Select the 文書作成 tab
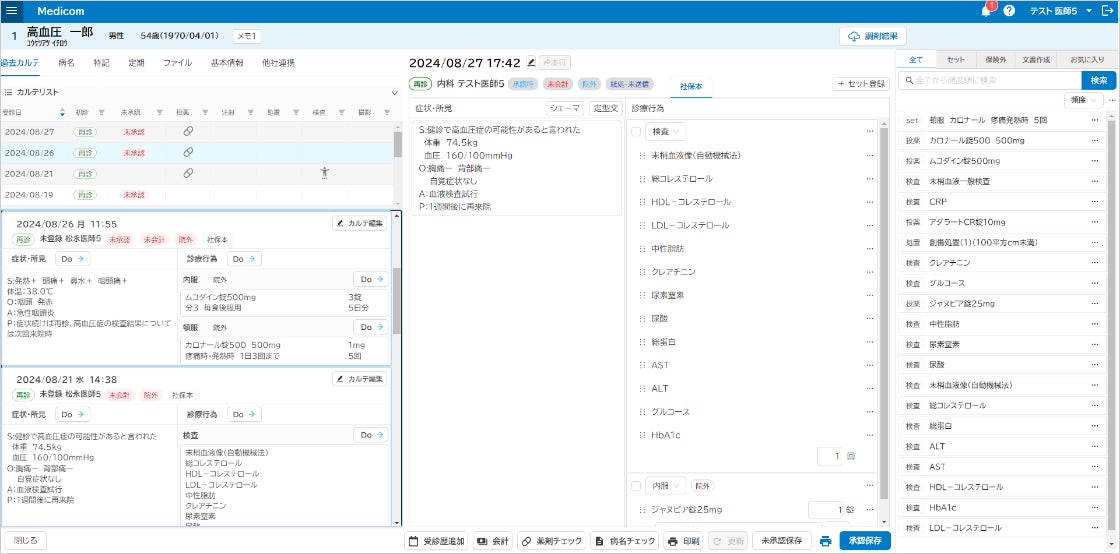Image resolution: width=1120 pixels, height=554 pixels. point(1035,60)
